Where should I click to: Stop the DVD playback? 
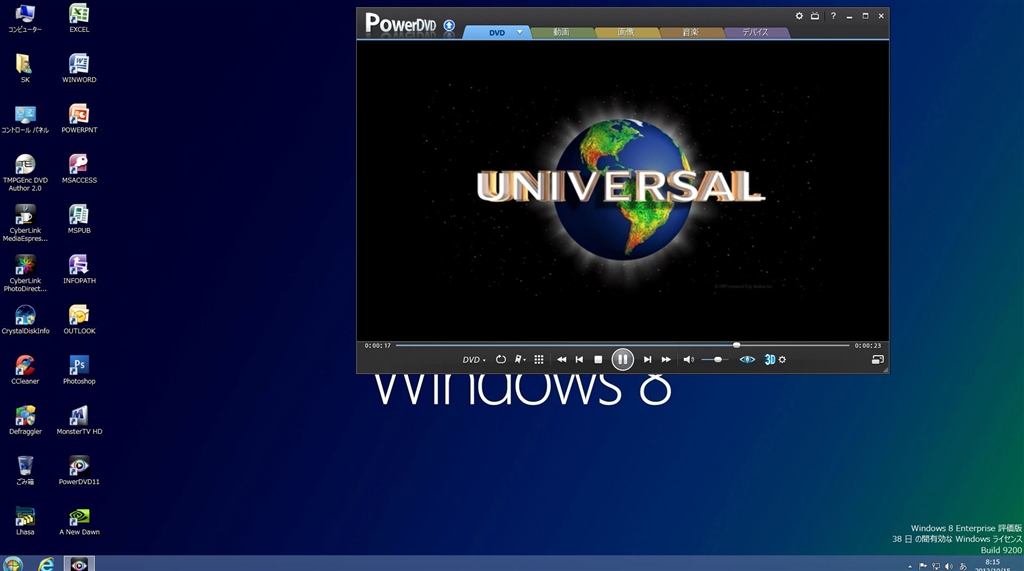[x=598, y=359]
